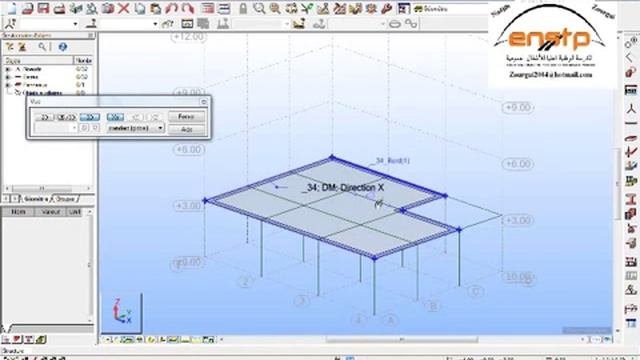Switch to the Géométrie tab
Image resolution: width=640 pixels, height=360 pixels.
pos(35,199)
